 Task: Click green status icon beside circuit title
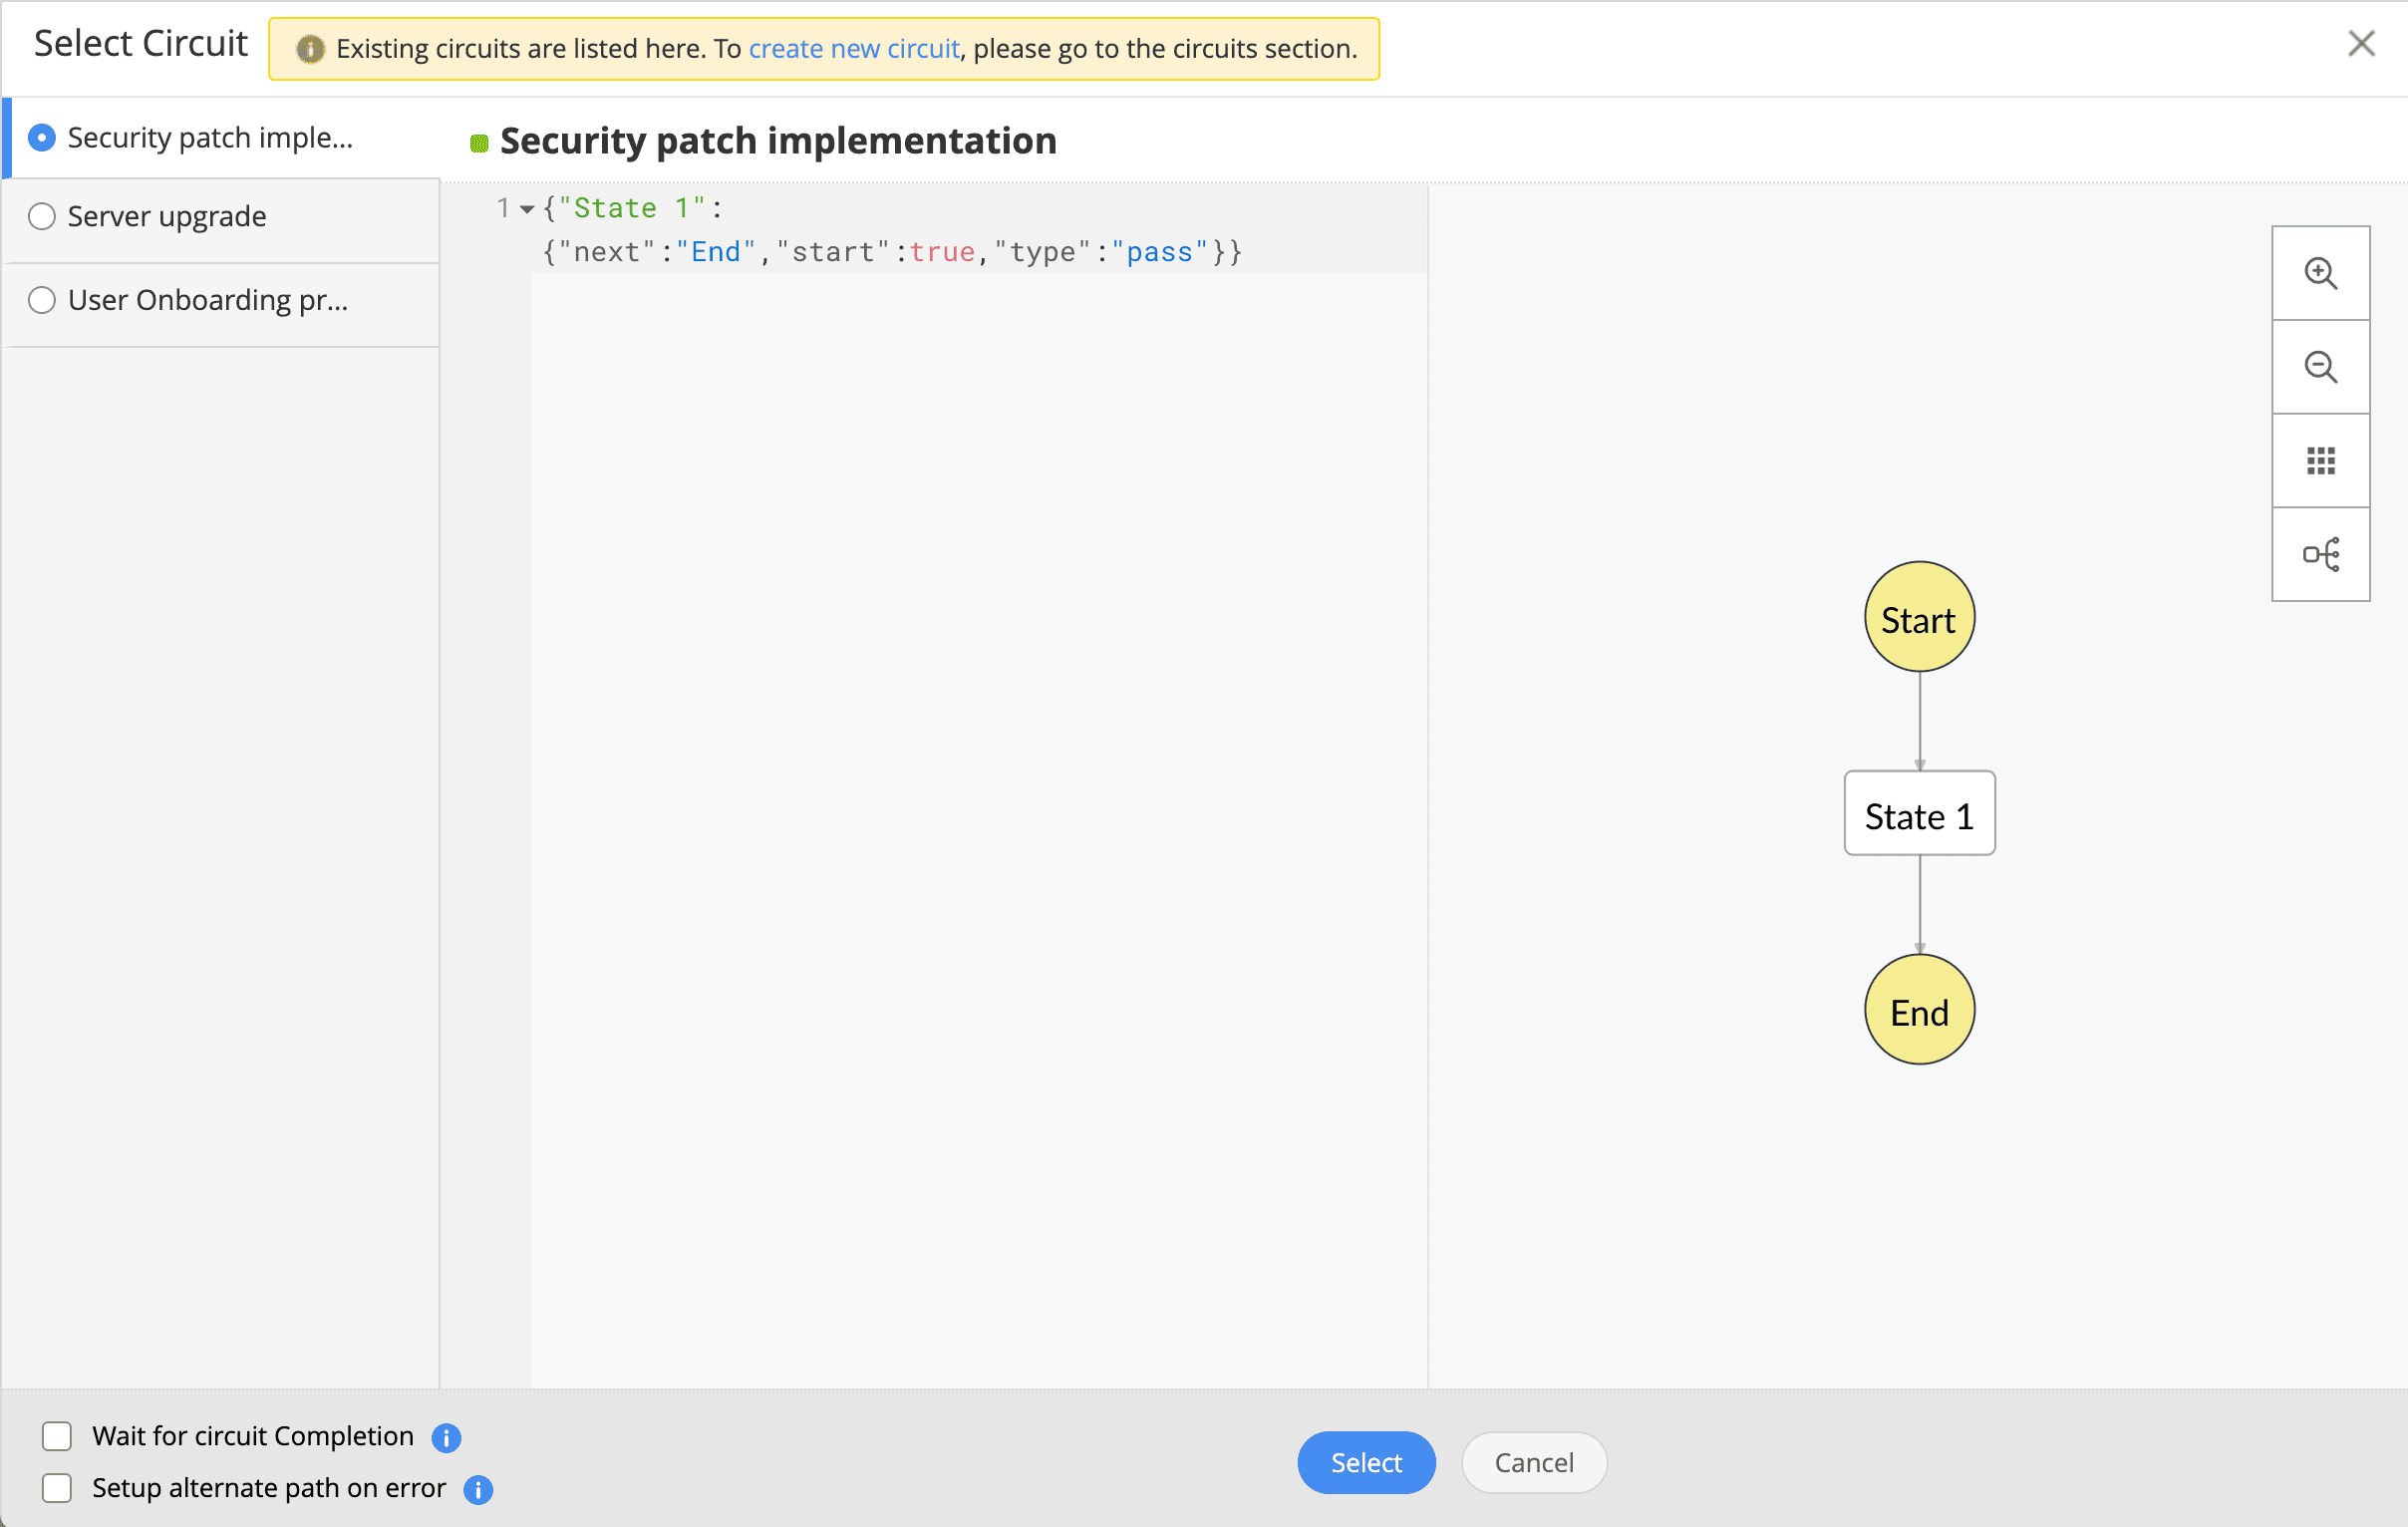[x=479, y=143]
